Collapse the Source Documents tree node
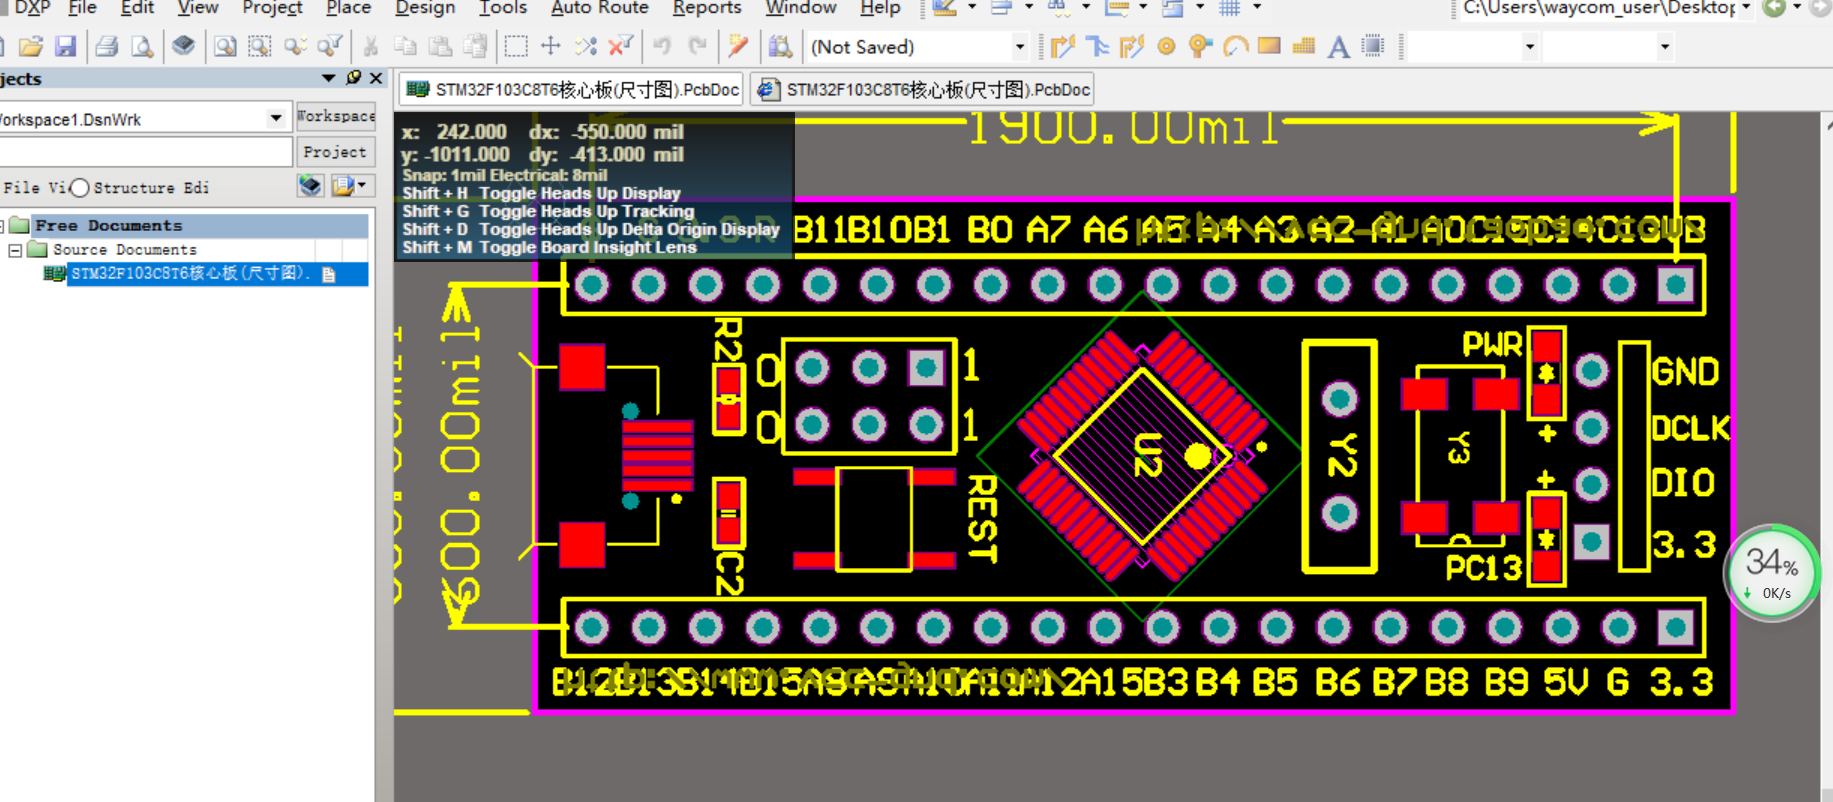Viewport: 1833px width, 802px height. [x=15, y=250]
